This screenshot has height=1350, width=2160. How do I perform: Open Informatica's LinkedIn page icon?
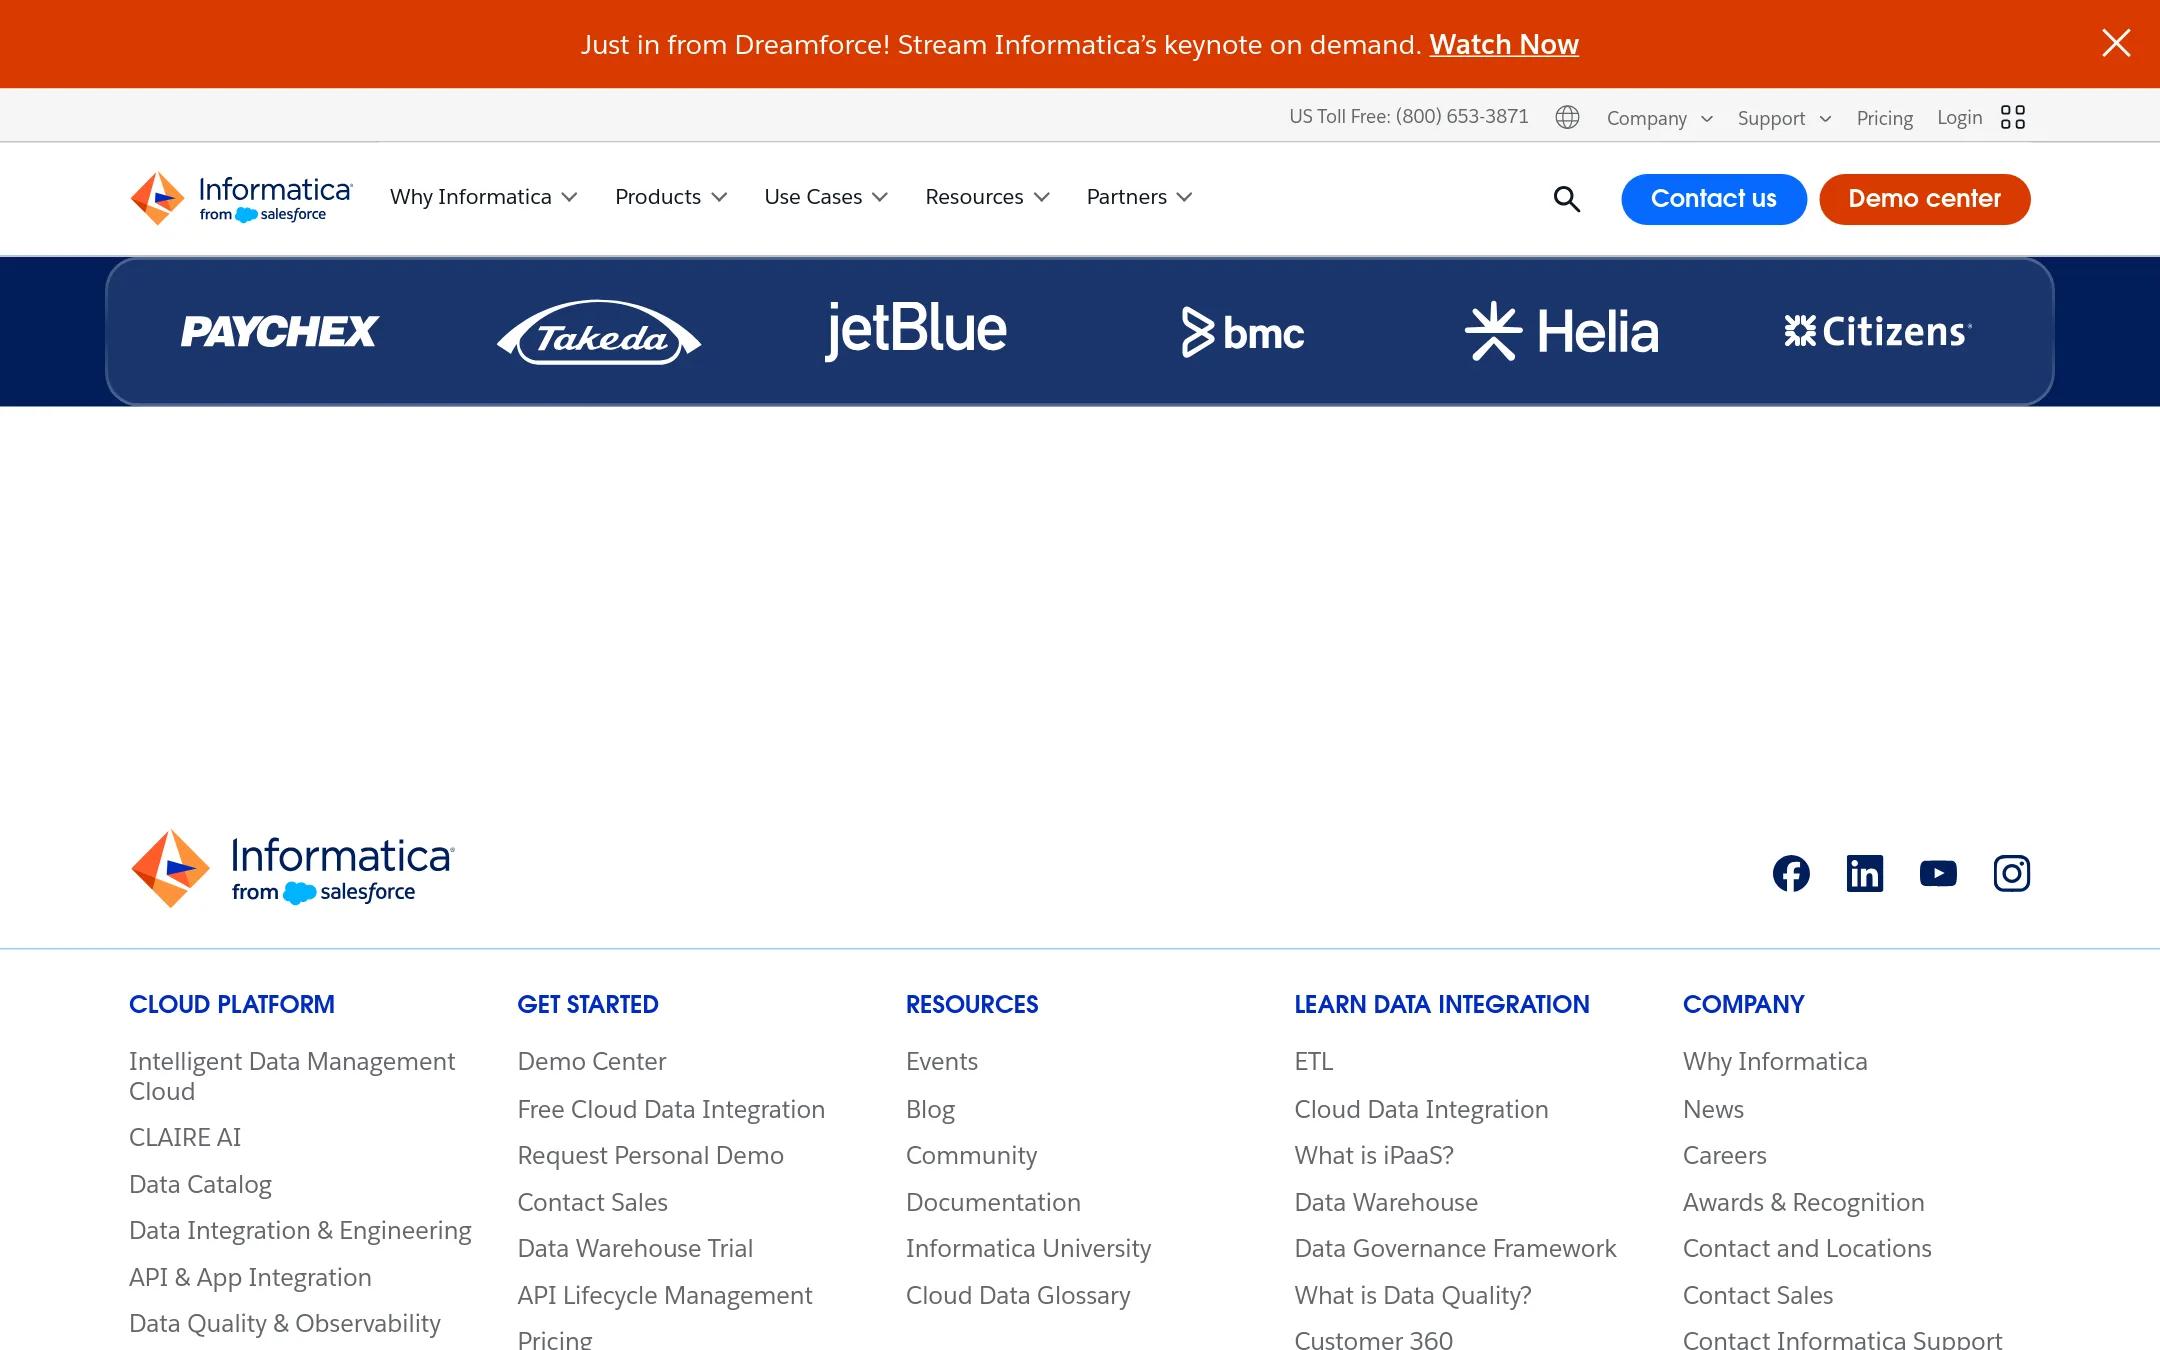[x=1864, y=873]
